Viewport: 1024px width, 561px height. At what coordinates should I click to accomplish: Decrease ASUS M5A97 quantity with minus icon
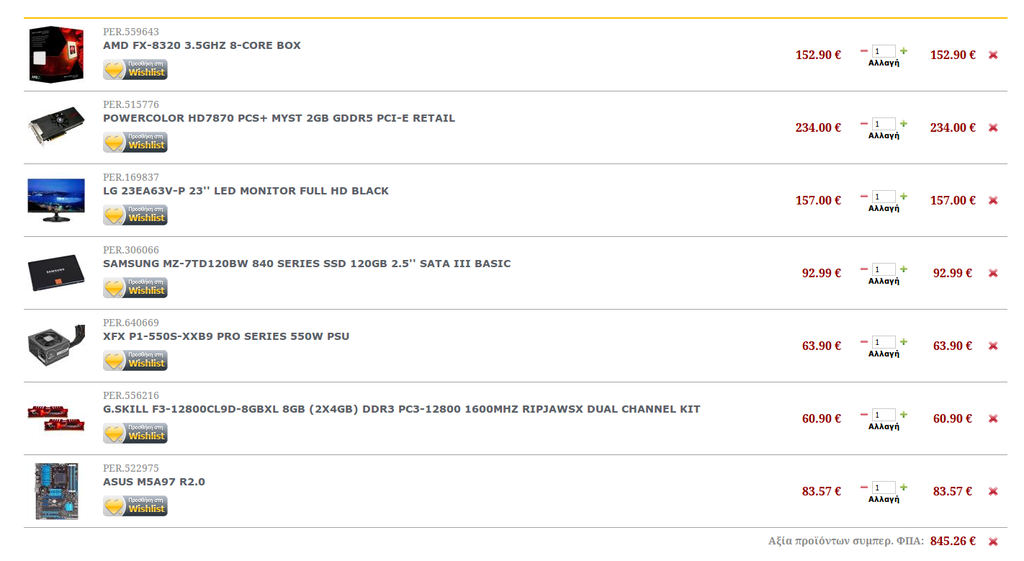[x=864, y=487]
